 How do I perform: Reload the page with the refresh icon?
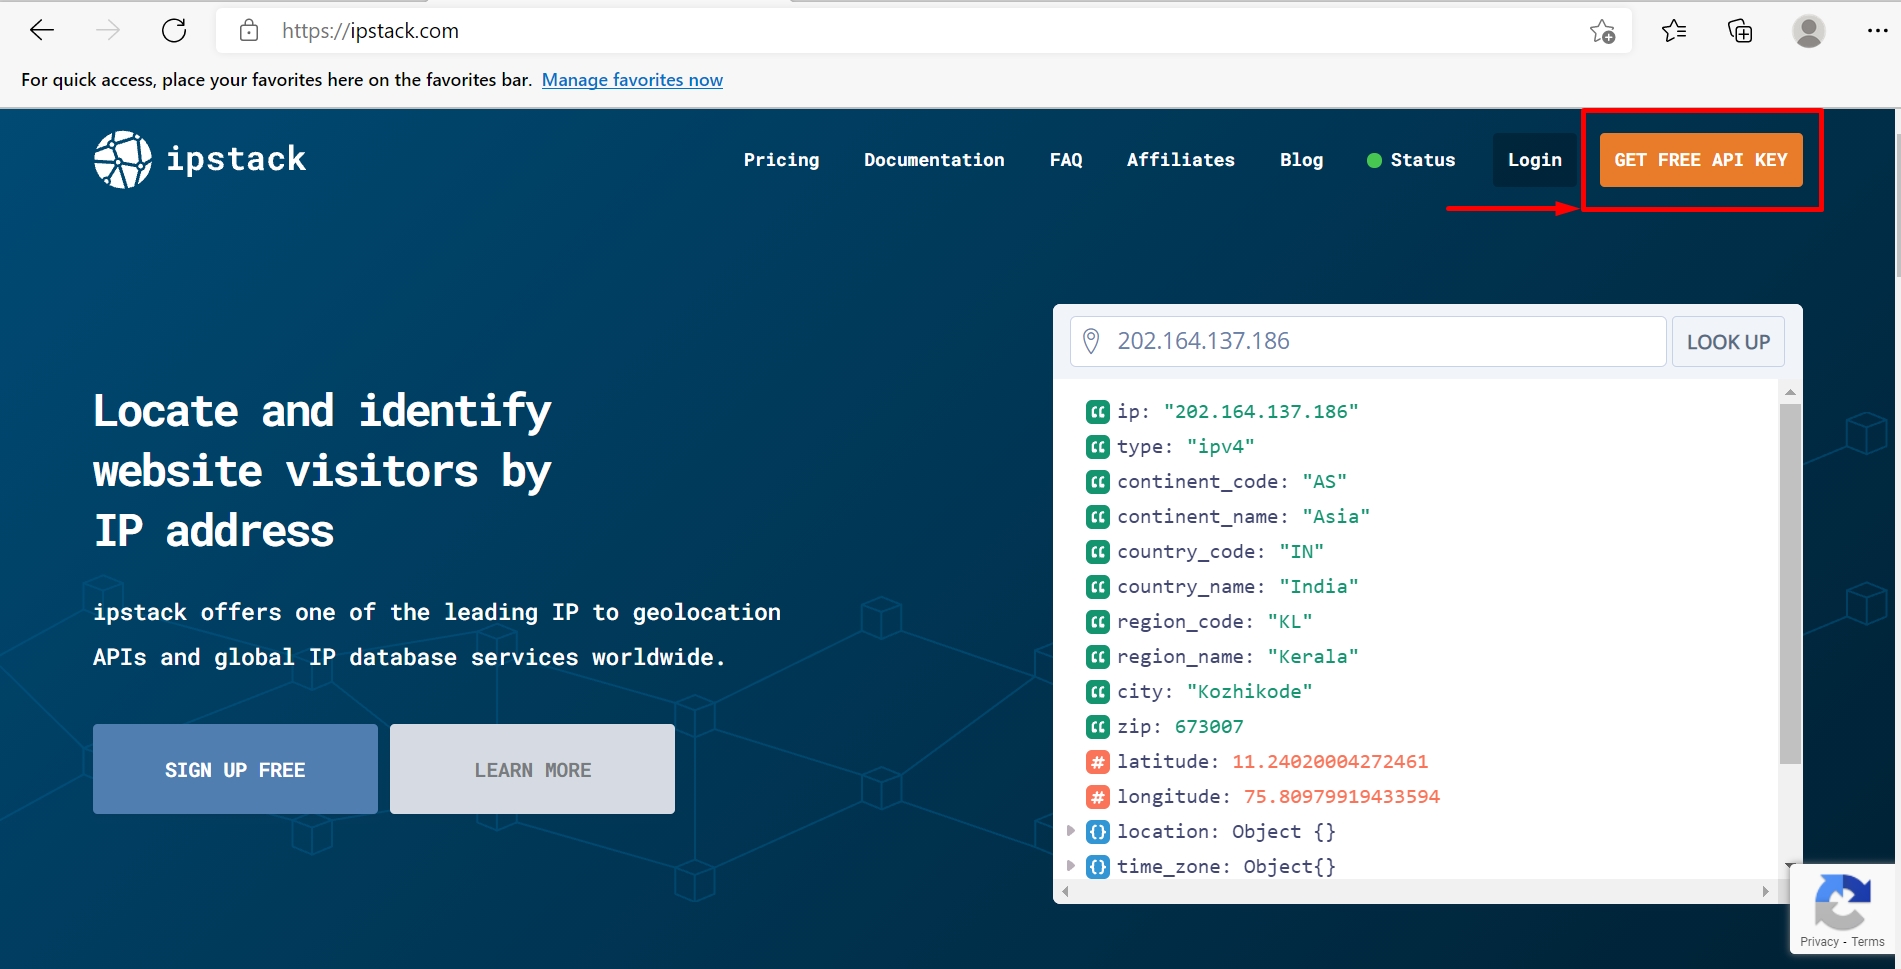pyautogui.click(x=174, y=31)
